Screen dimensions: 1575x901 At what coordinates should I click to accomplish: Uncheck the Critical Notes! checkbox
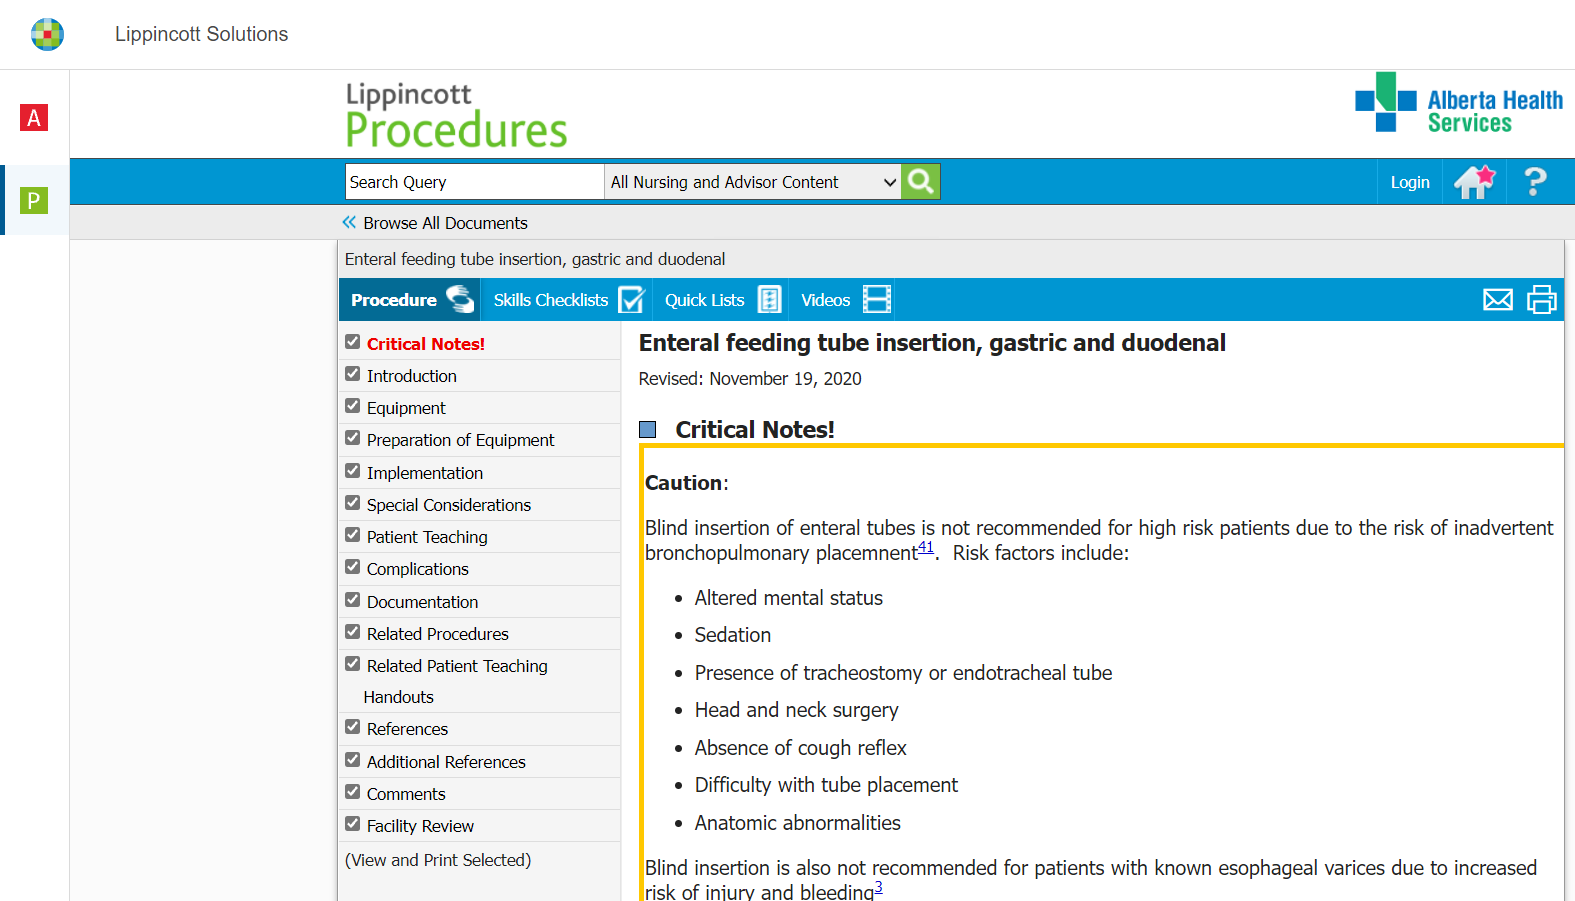click(x=353, y=342)
